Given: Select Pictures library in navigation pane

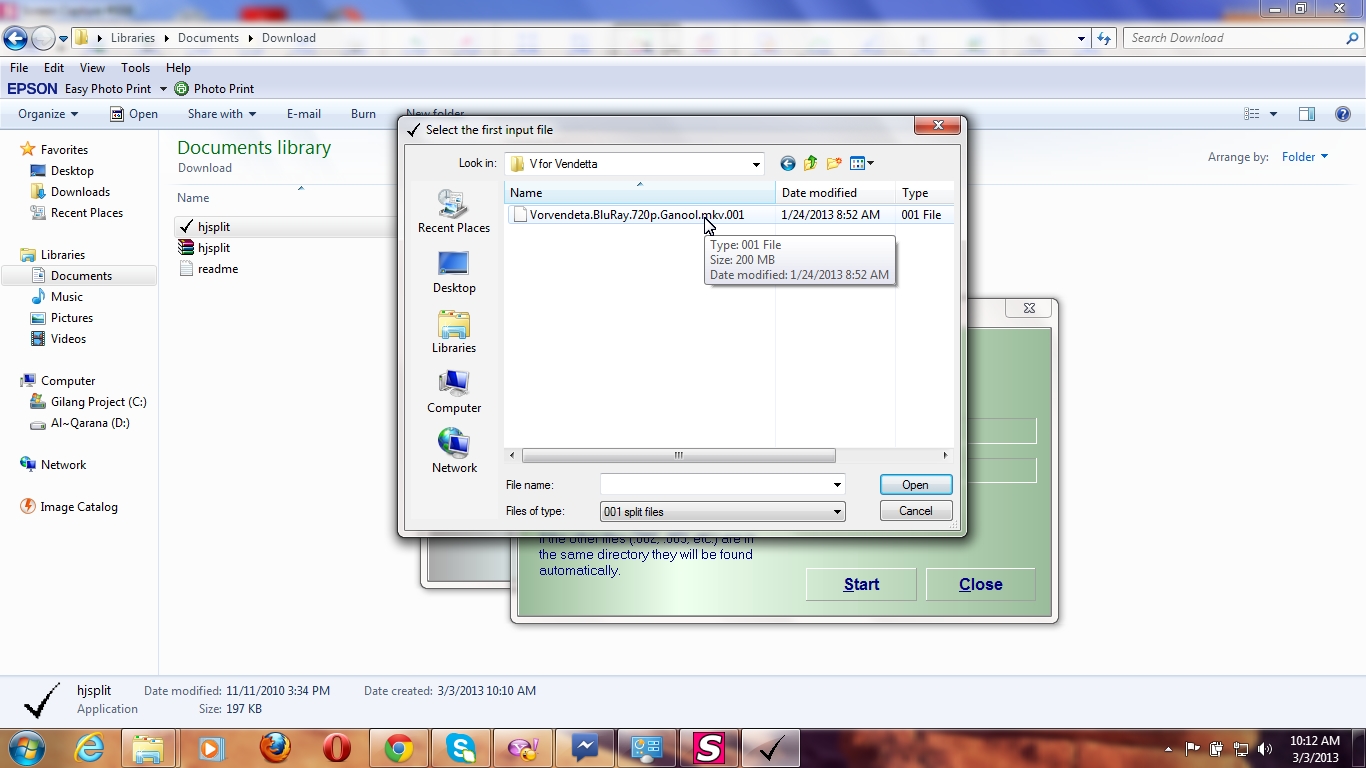Looking at the screenshot, I should (72, 318).
